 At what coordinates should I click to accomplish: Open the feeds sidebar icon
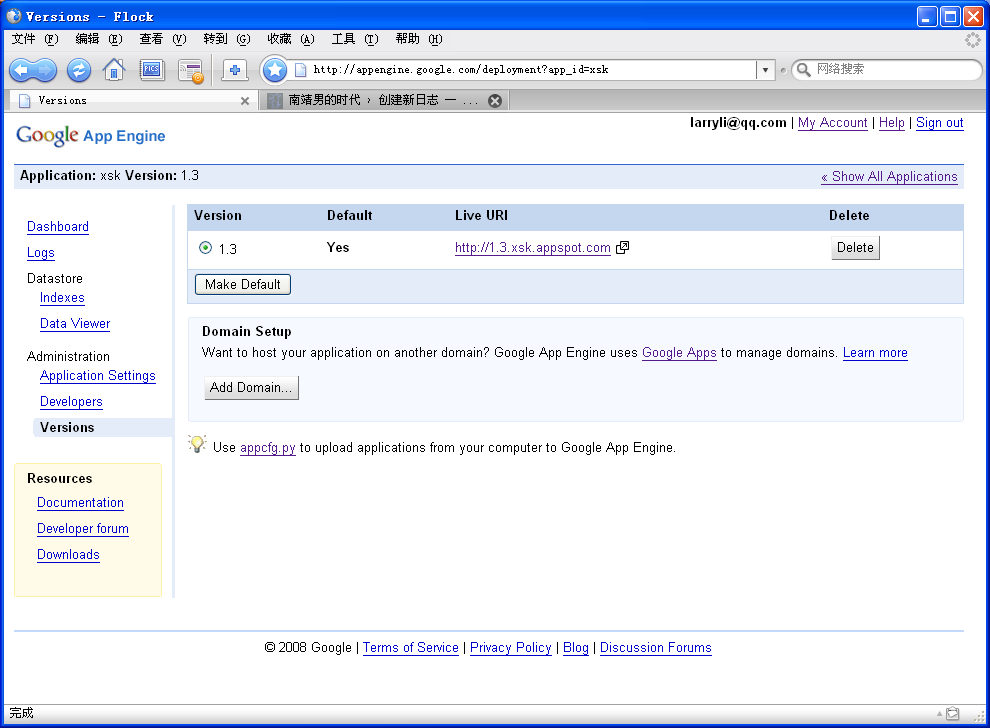(190, 71)
